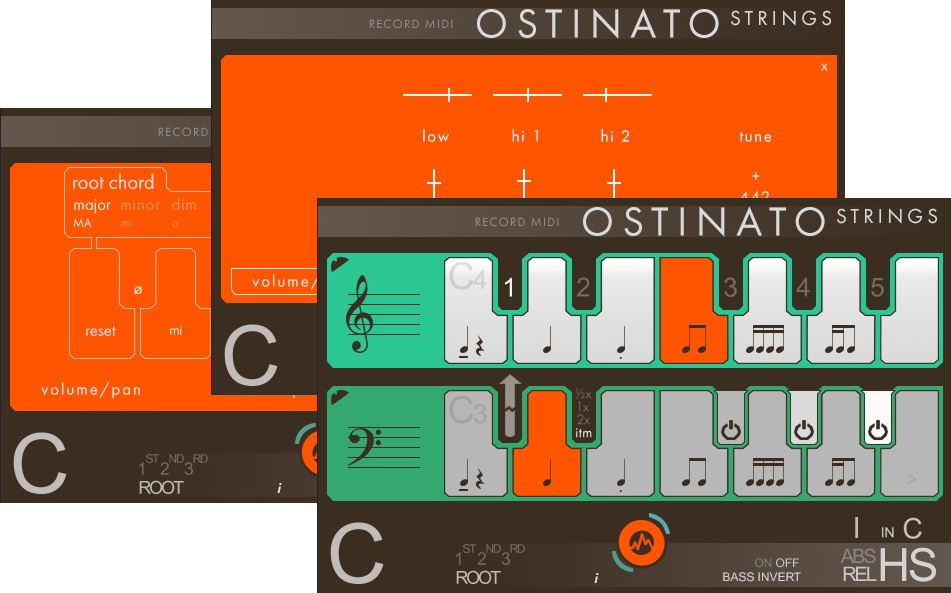
Task: Click RECORD MIDI in front window
Action: pos(517,222)
